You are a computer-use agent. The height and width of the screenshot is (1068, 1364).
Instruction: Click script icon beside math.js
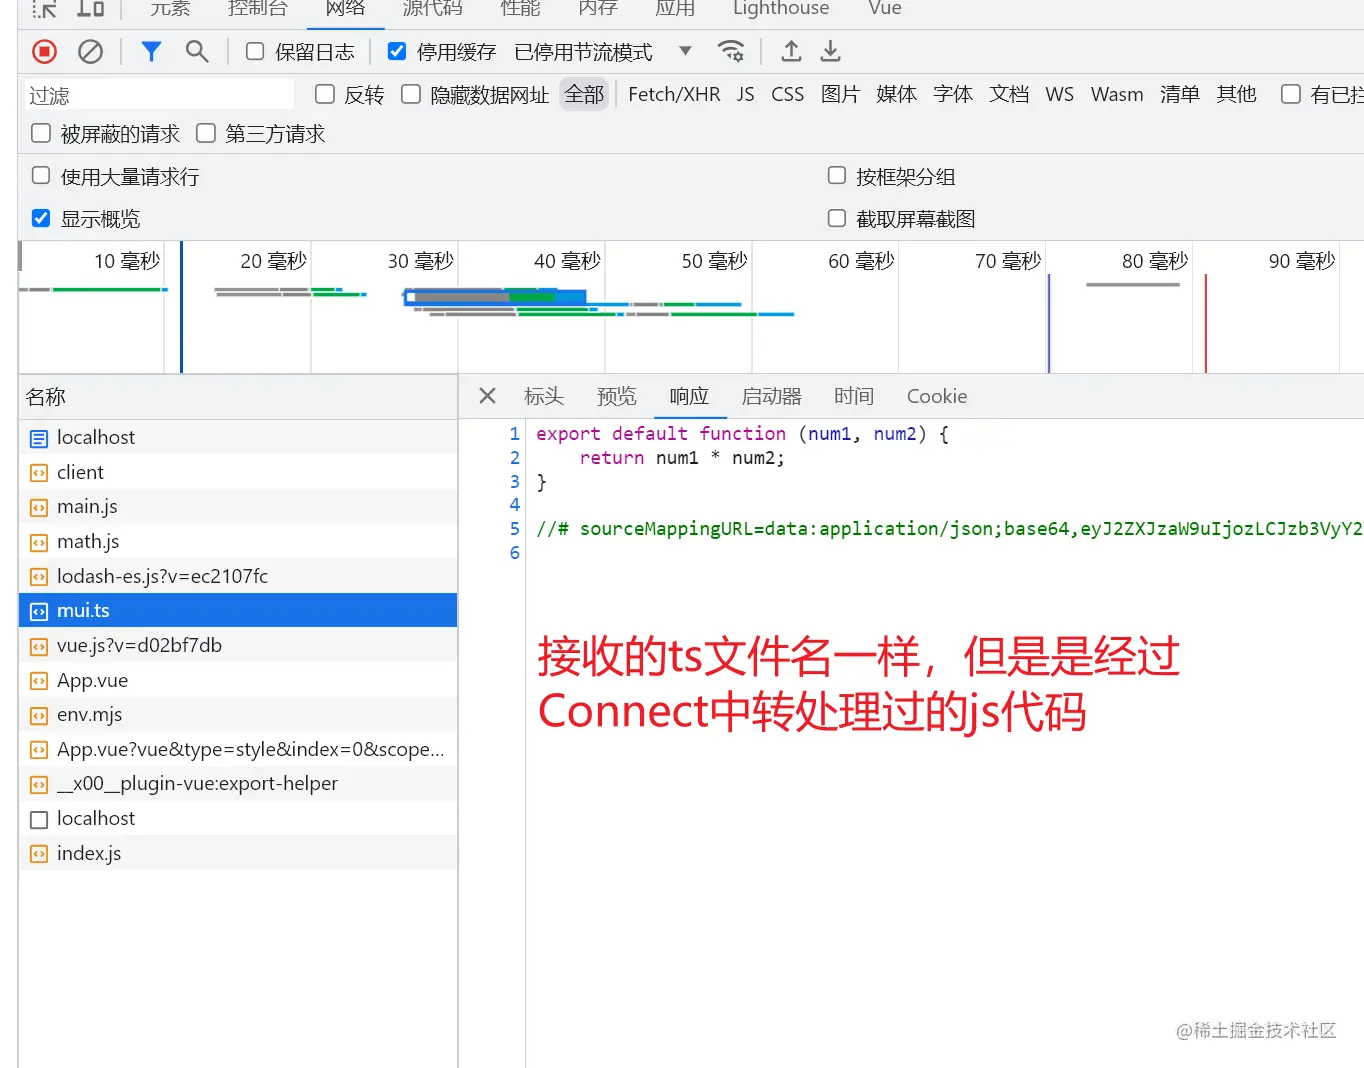pyautogui.click(x=39, y=542)
